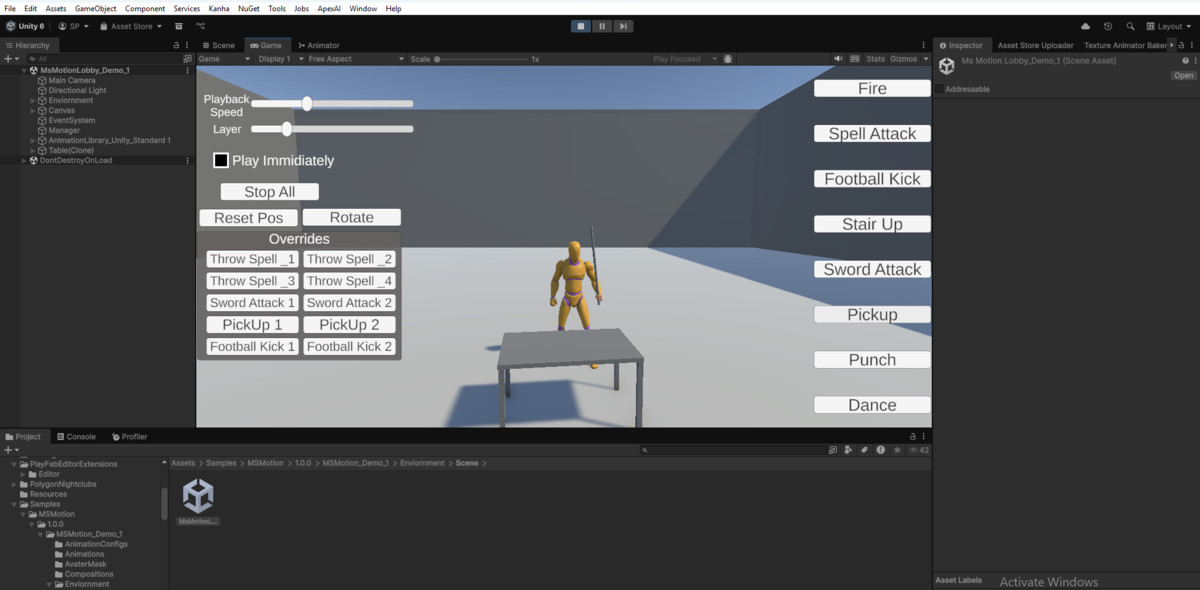Image resolution: width=1200 pixels, height=590 pixels.
Task: Open the Asset Store Uploader tab
Action: point(1035,45)
